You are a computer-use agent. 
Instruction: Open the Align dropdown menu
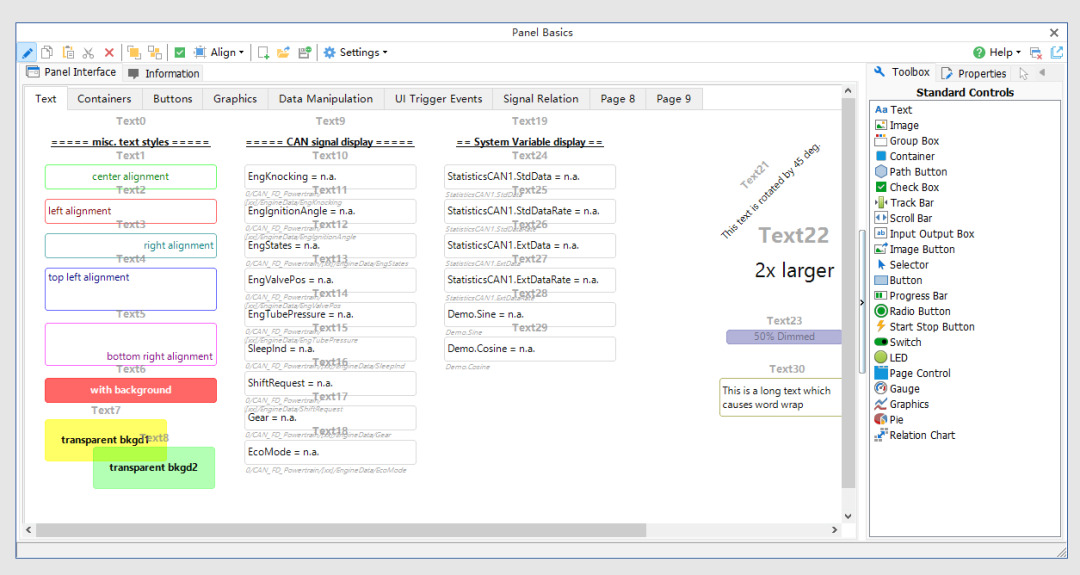point(219,52)
